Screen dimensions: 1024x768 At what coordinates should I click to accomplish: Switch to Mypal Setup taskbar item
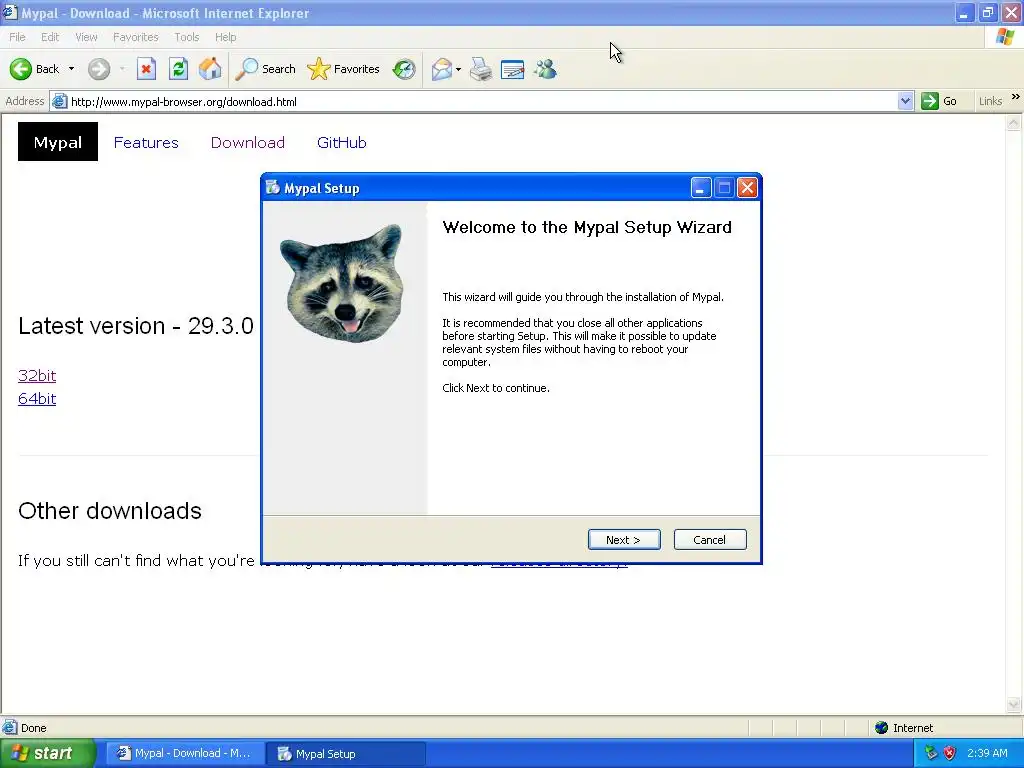346,753
